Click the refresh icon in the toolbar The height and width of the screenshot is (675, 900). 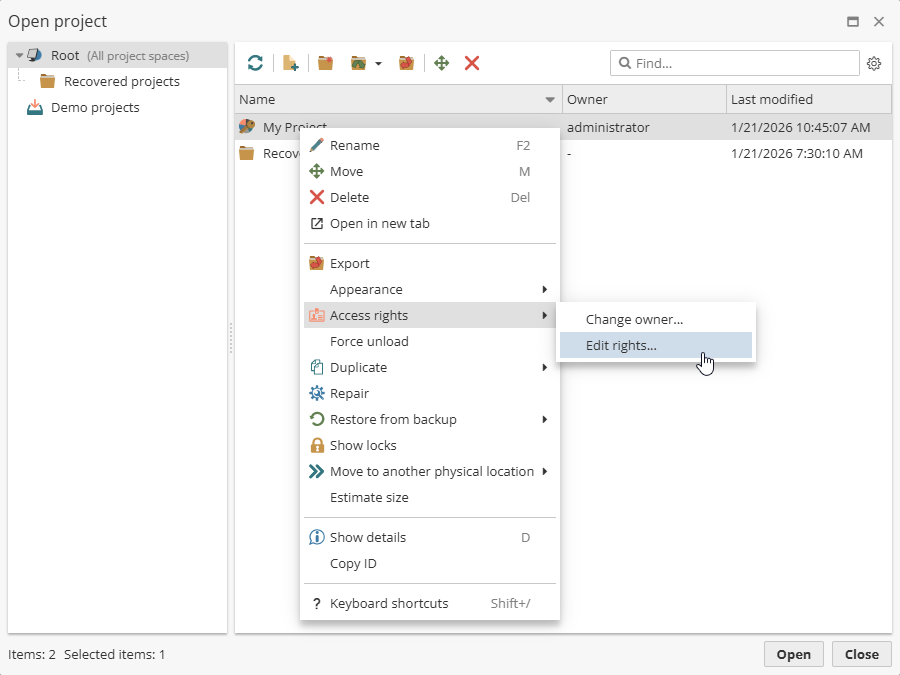[x=256, y=63]
